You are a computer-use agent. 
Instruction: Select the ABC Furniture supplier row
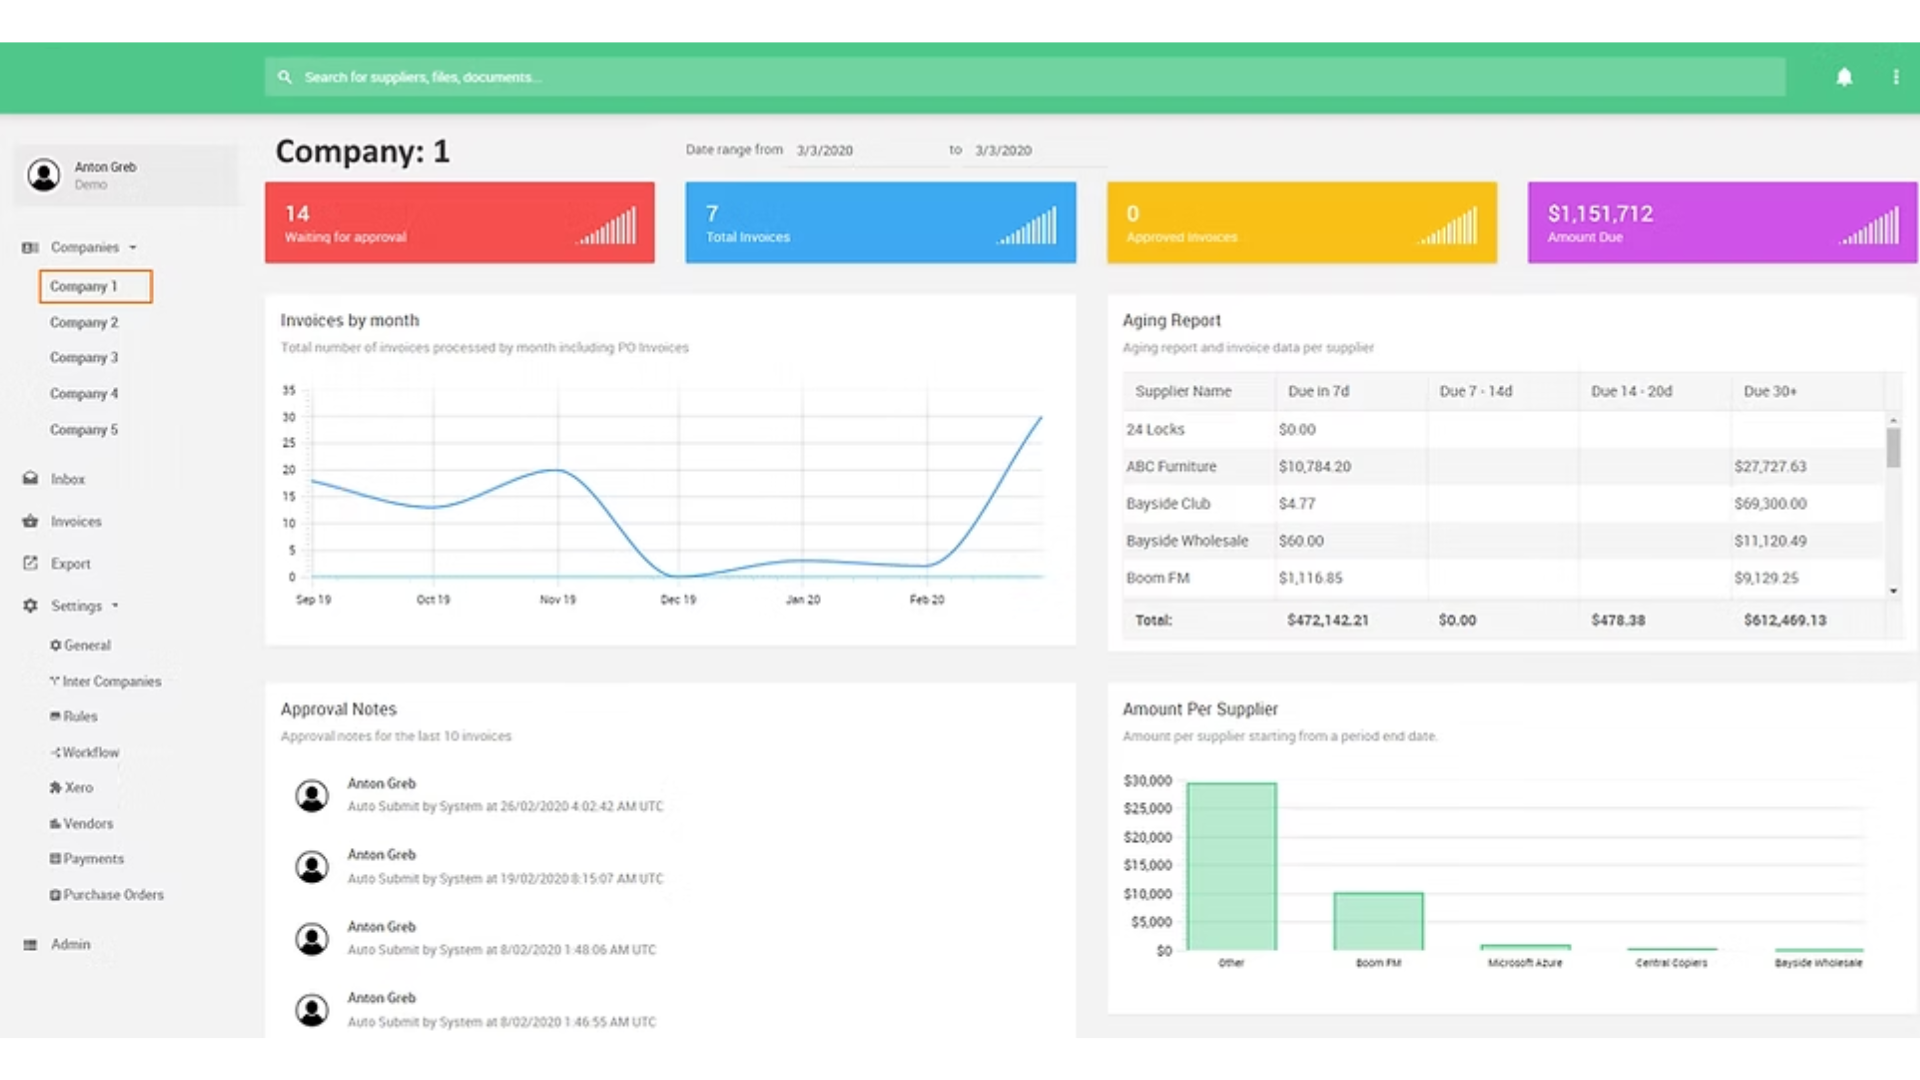1504,466
